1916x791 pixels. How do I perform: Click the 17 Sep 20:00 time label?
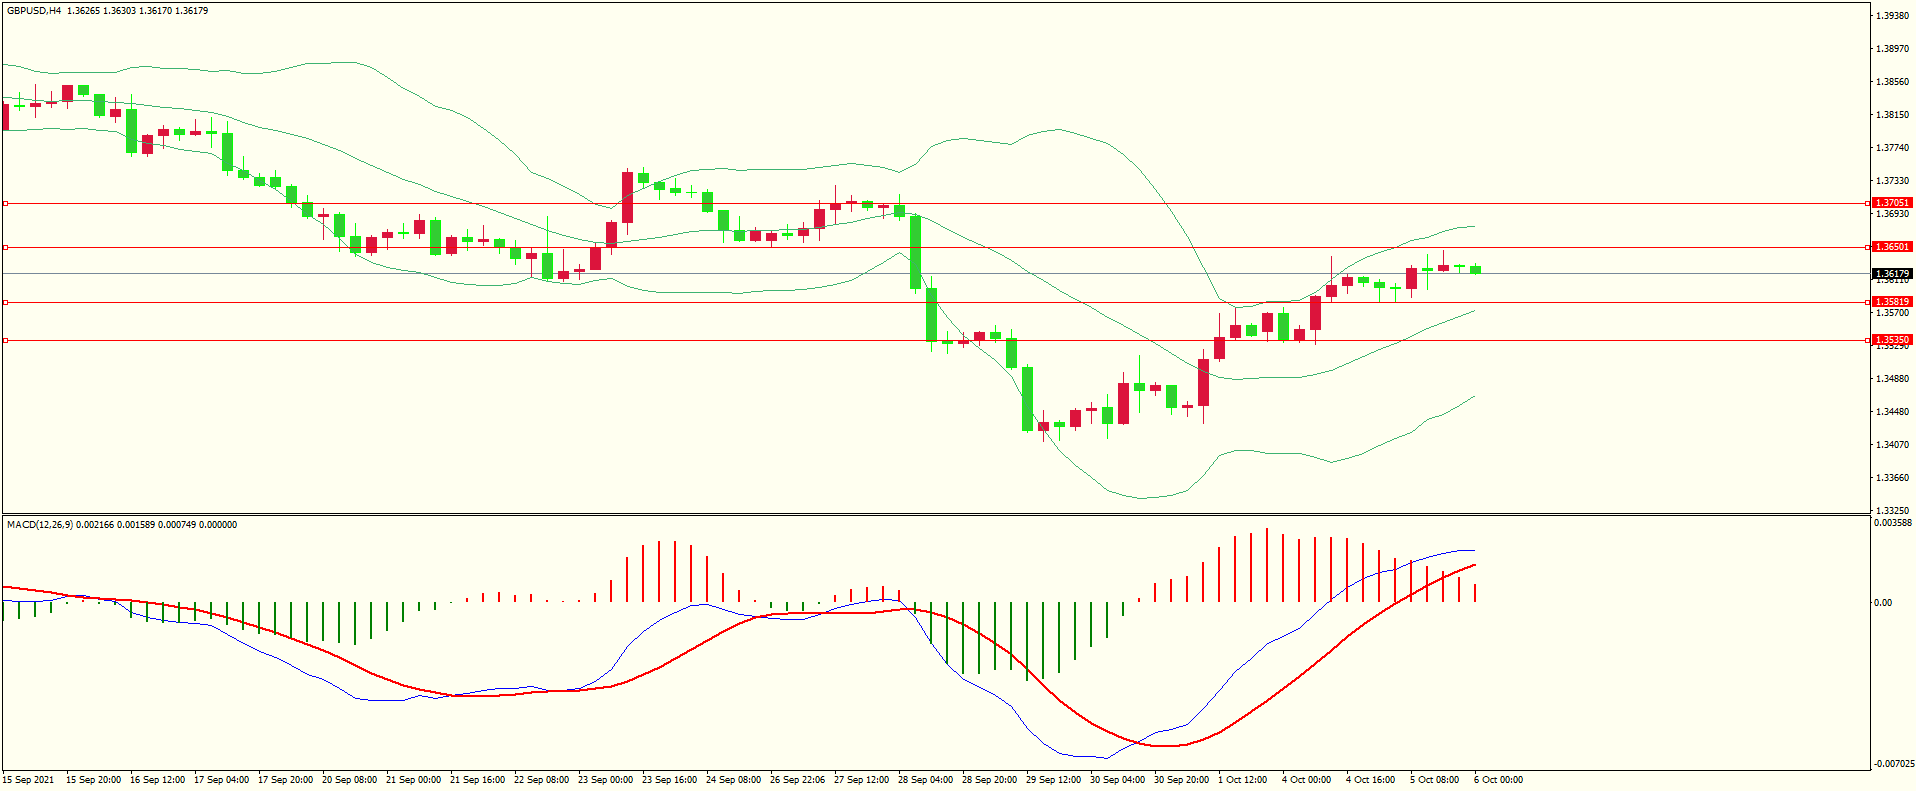[285, 780]
